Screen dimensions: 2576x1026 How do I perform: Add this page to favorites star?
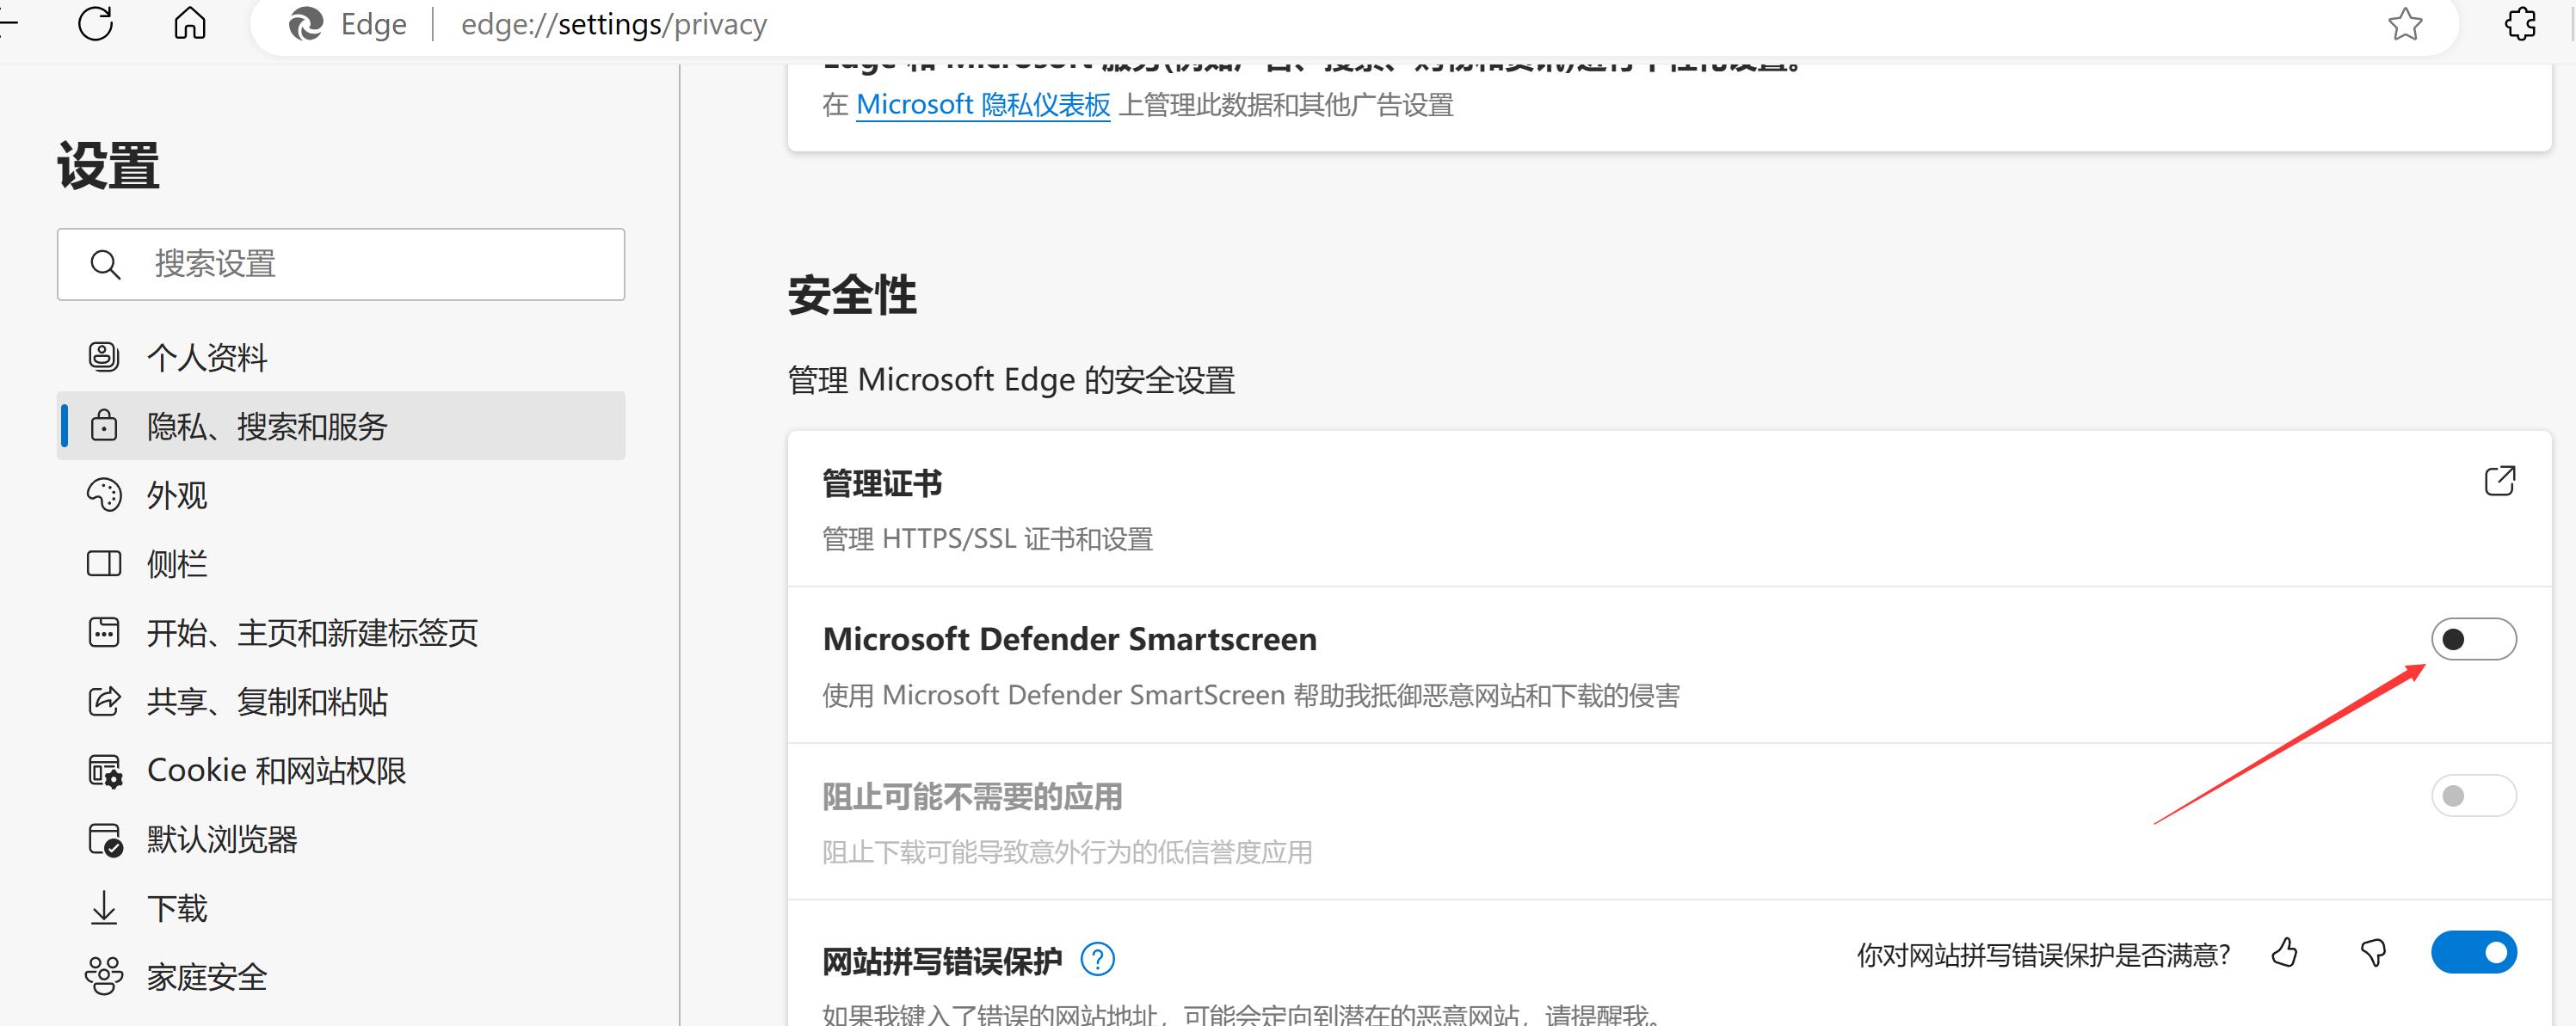[x=2404, y=24]
